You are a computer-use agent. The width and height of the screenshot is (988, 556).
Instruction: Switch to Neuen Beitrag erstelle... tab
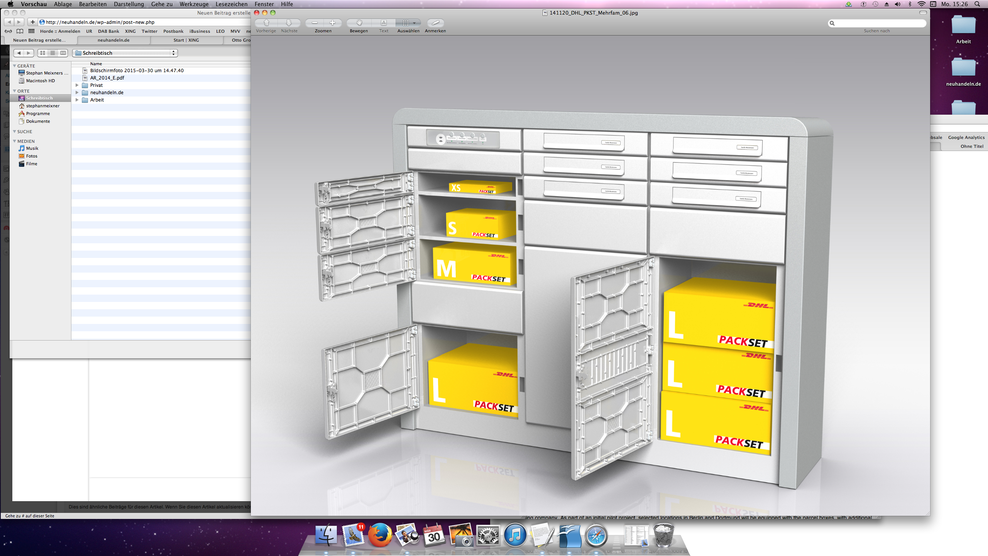tap(39, 40)
